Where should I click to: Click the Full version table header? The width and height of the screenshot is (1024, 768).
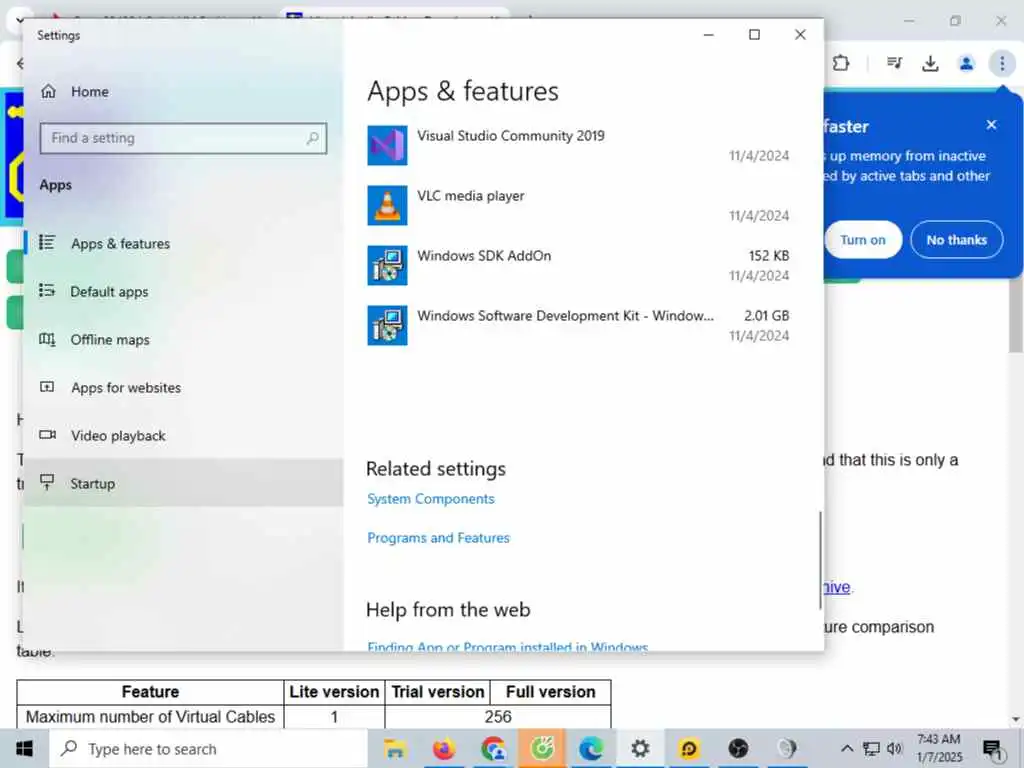[551, 692]
